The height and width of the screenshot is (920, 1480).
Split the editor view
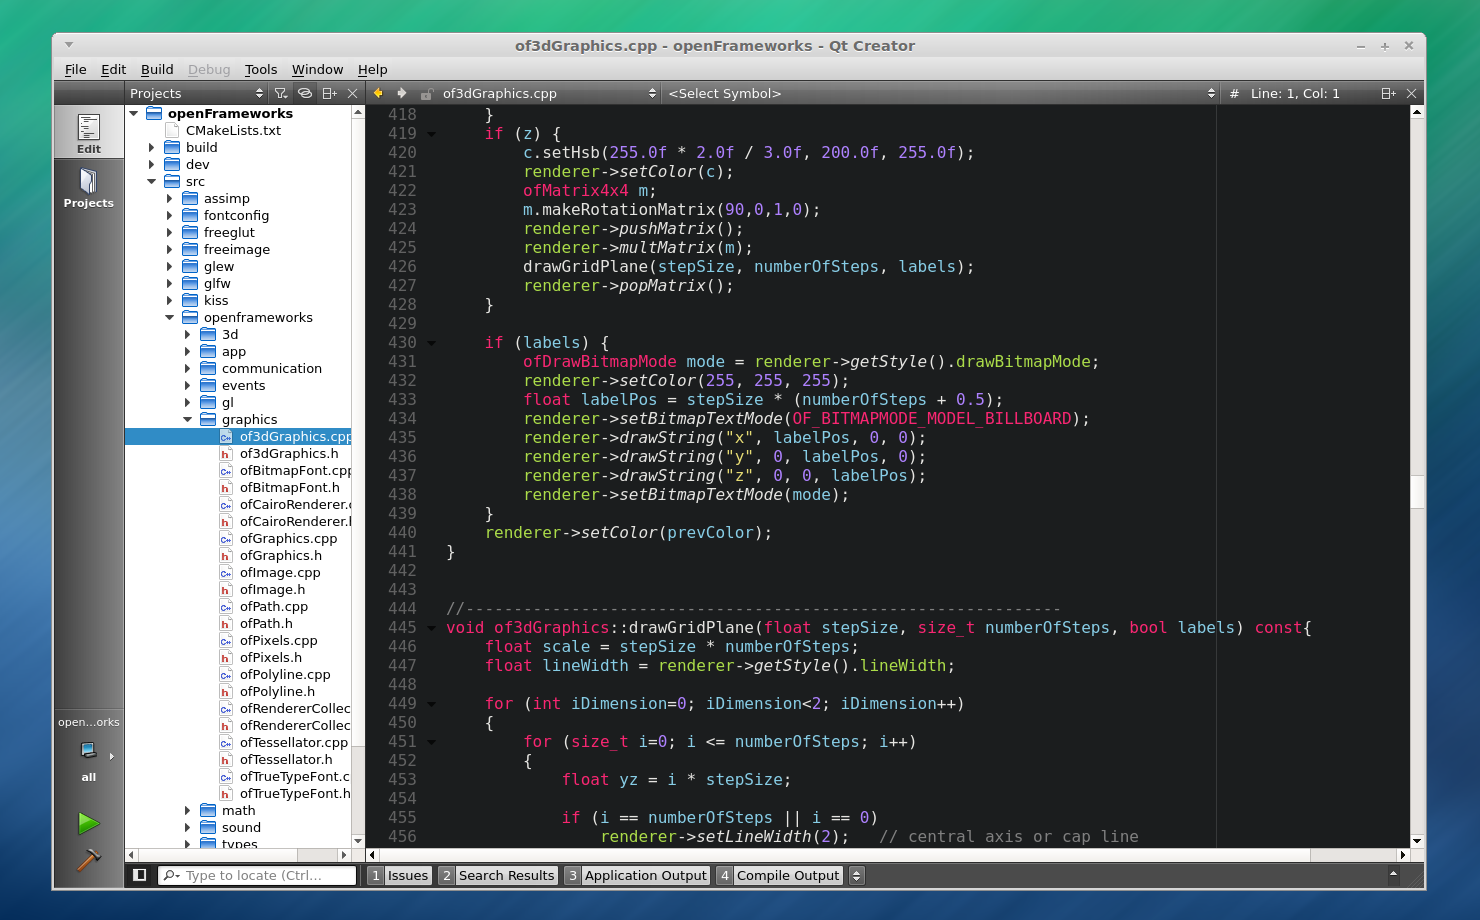1388,93
